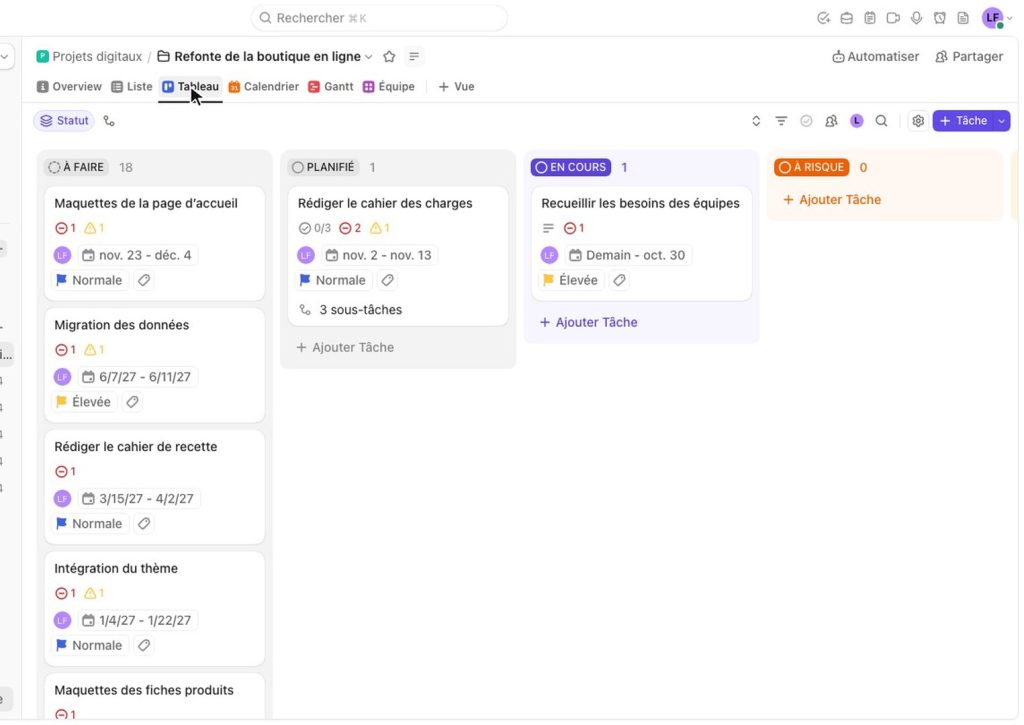Open the briefcase icon in the top bar
1024x725 pixels.
click(x=846, y=18)
